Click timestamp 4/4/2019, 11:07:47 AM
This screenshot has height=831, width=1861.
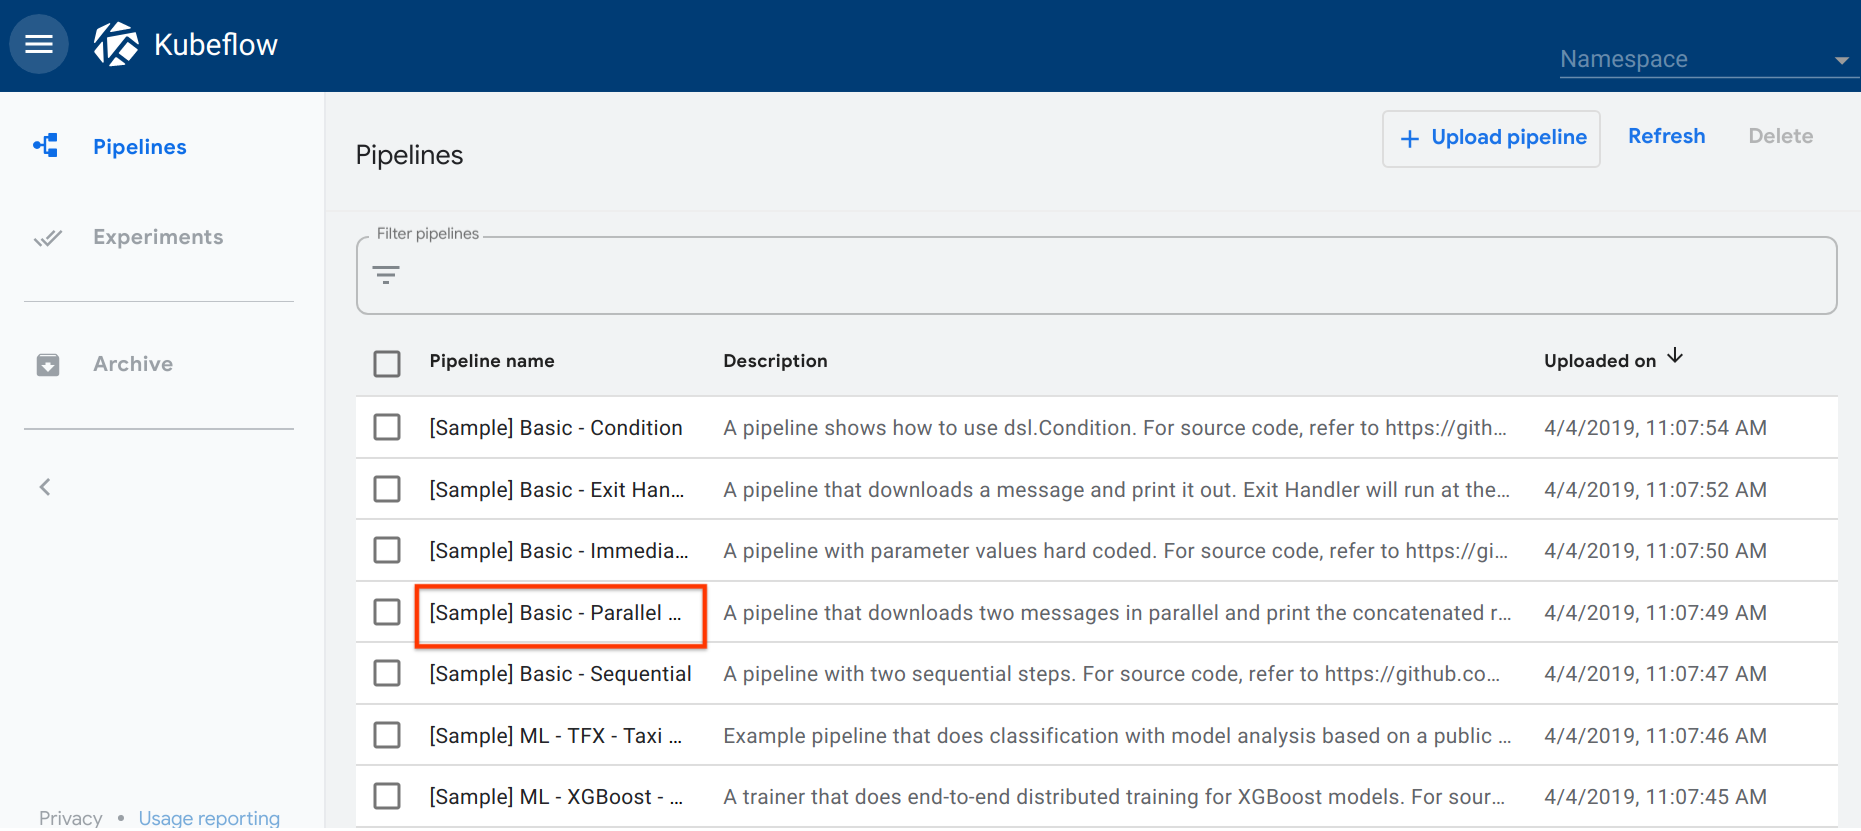[1655, 674]
